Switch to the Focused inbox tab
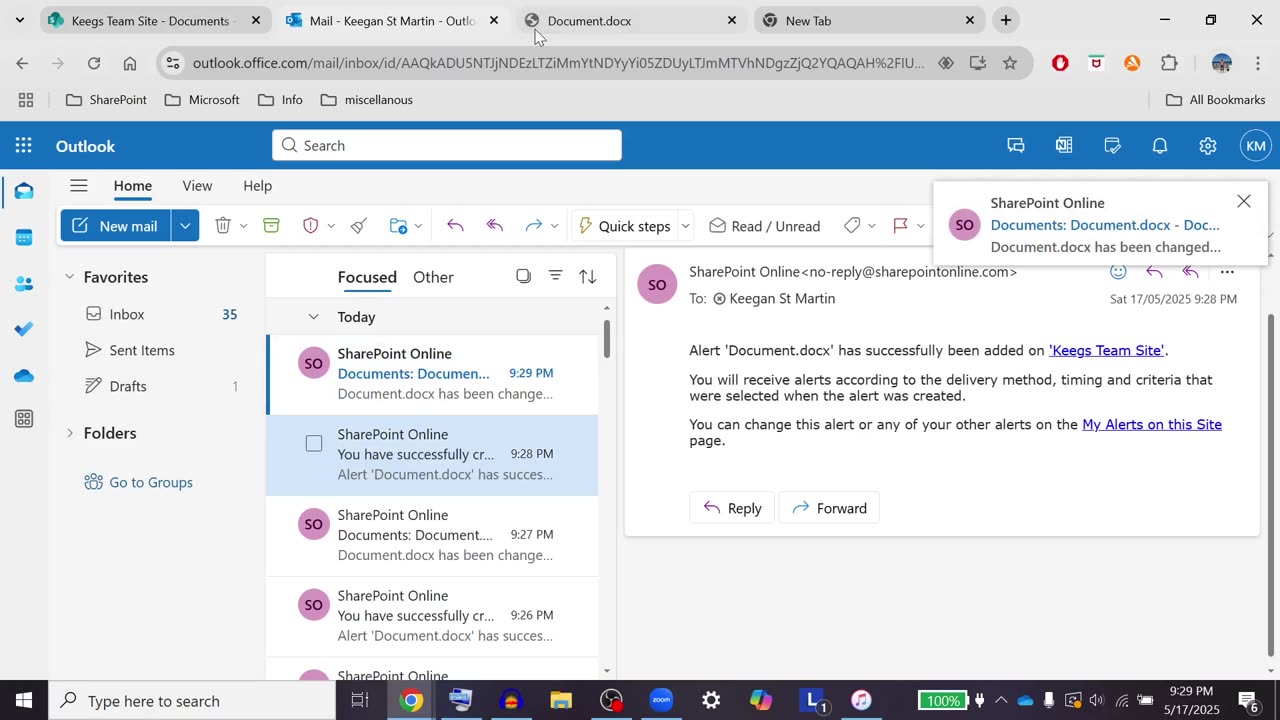Screen dimensions: 1280x720 point(367,277)
